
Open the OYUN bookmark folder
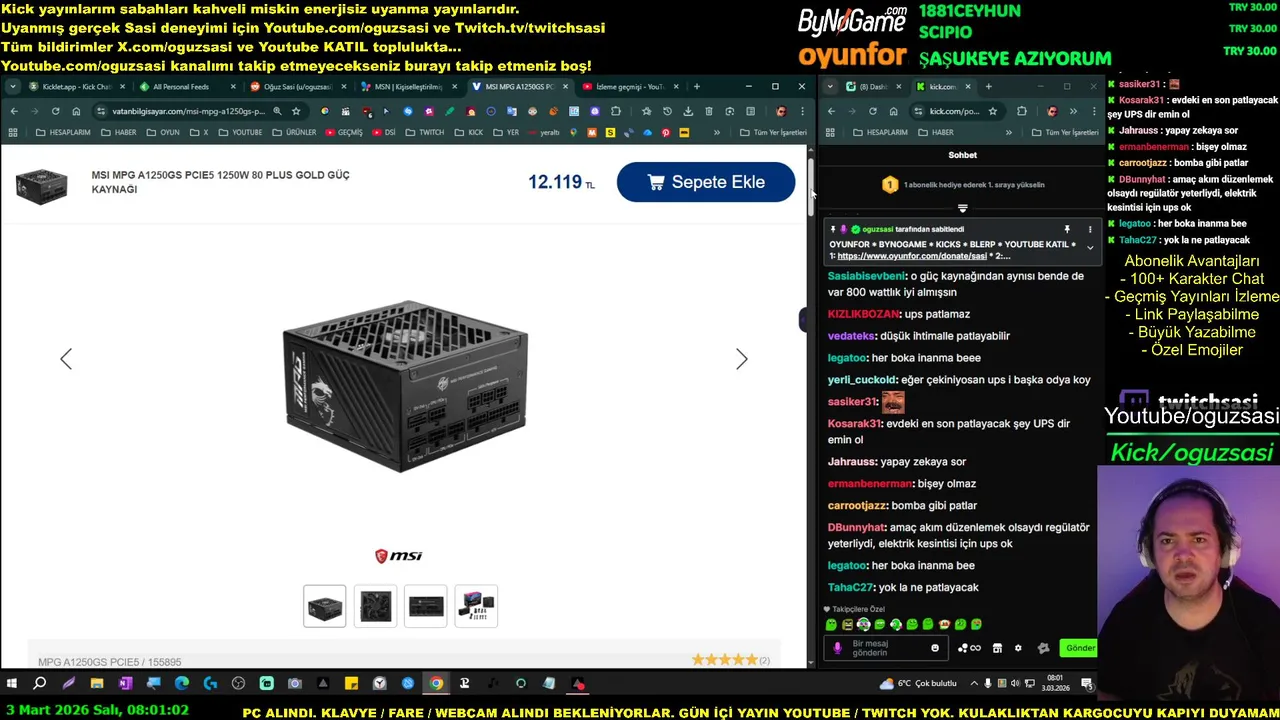[x=163, y=132]
